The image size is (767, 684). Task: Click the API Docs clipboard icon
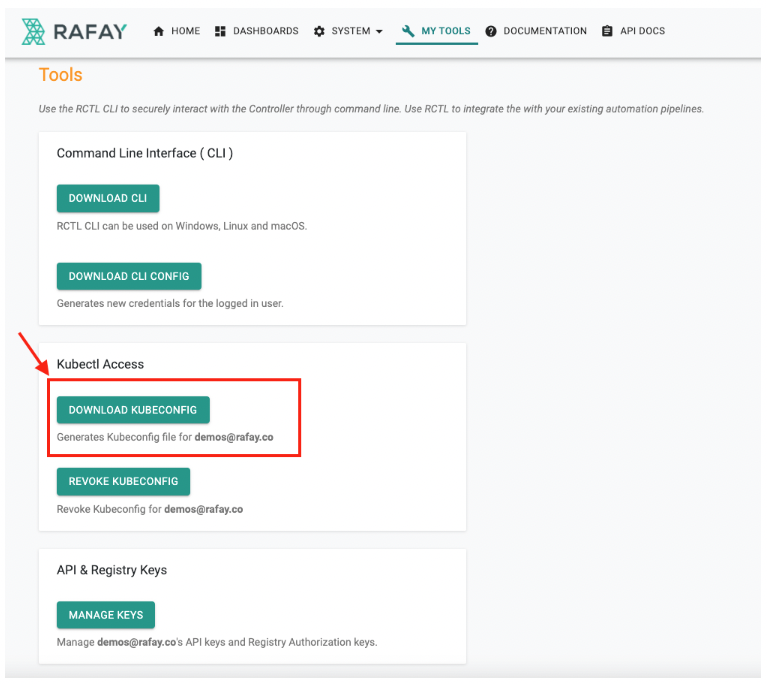point(607,31)
